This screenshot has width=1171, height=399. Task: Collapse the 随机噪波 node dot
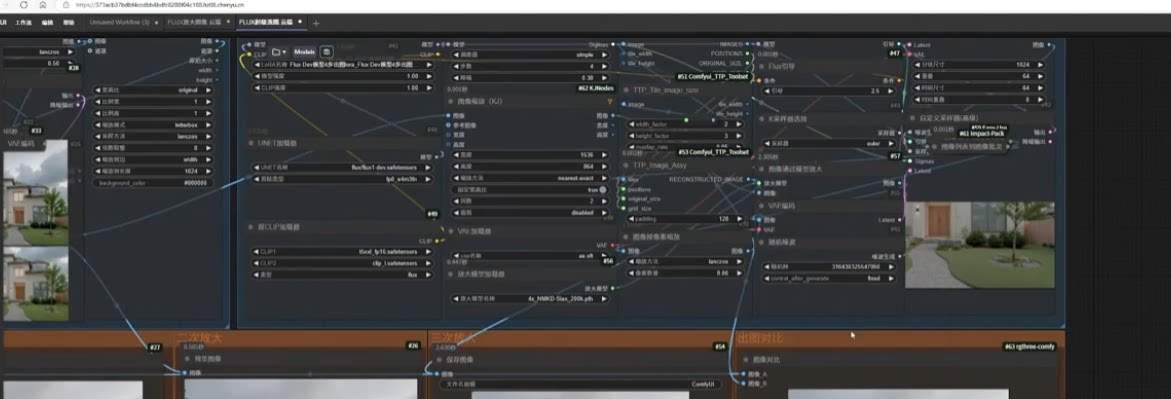pyautogui.click(x=761, y=242)
